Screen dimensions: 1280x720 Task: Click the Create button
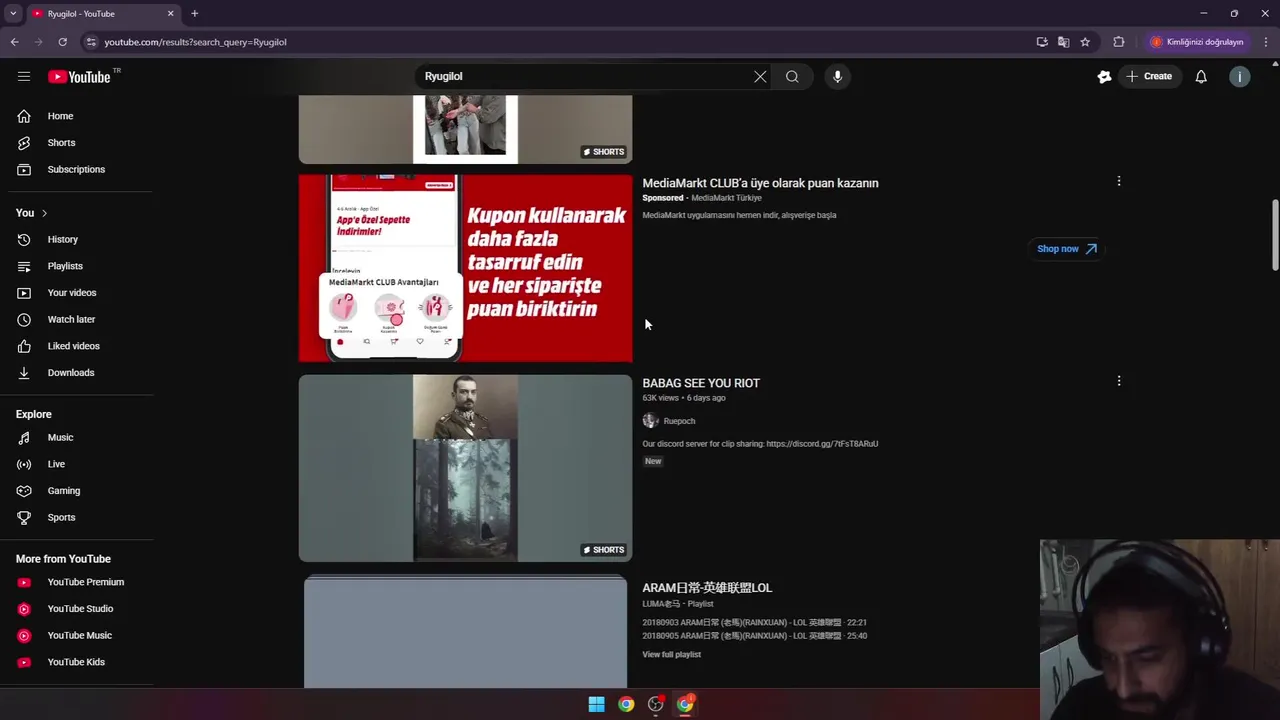point(1149,76)
